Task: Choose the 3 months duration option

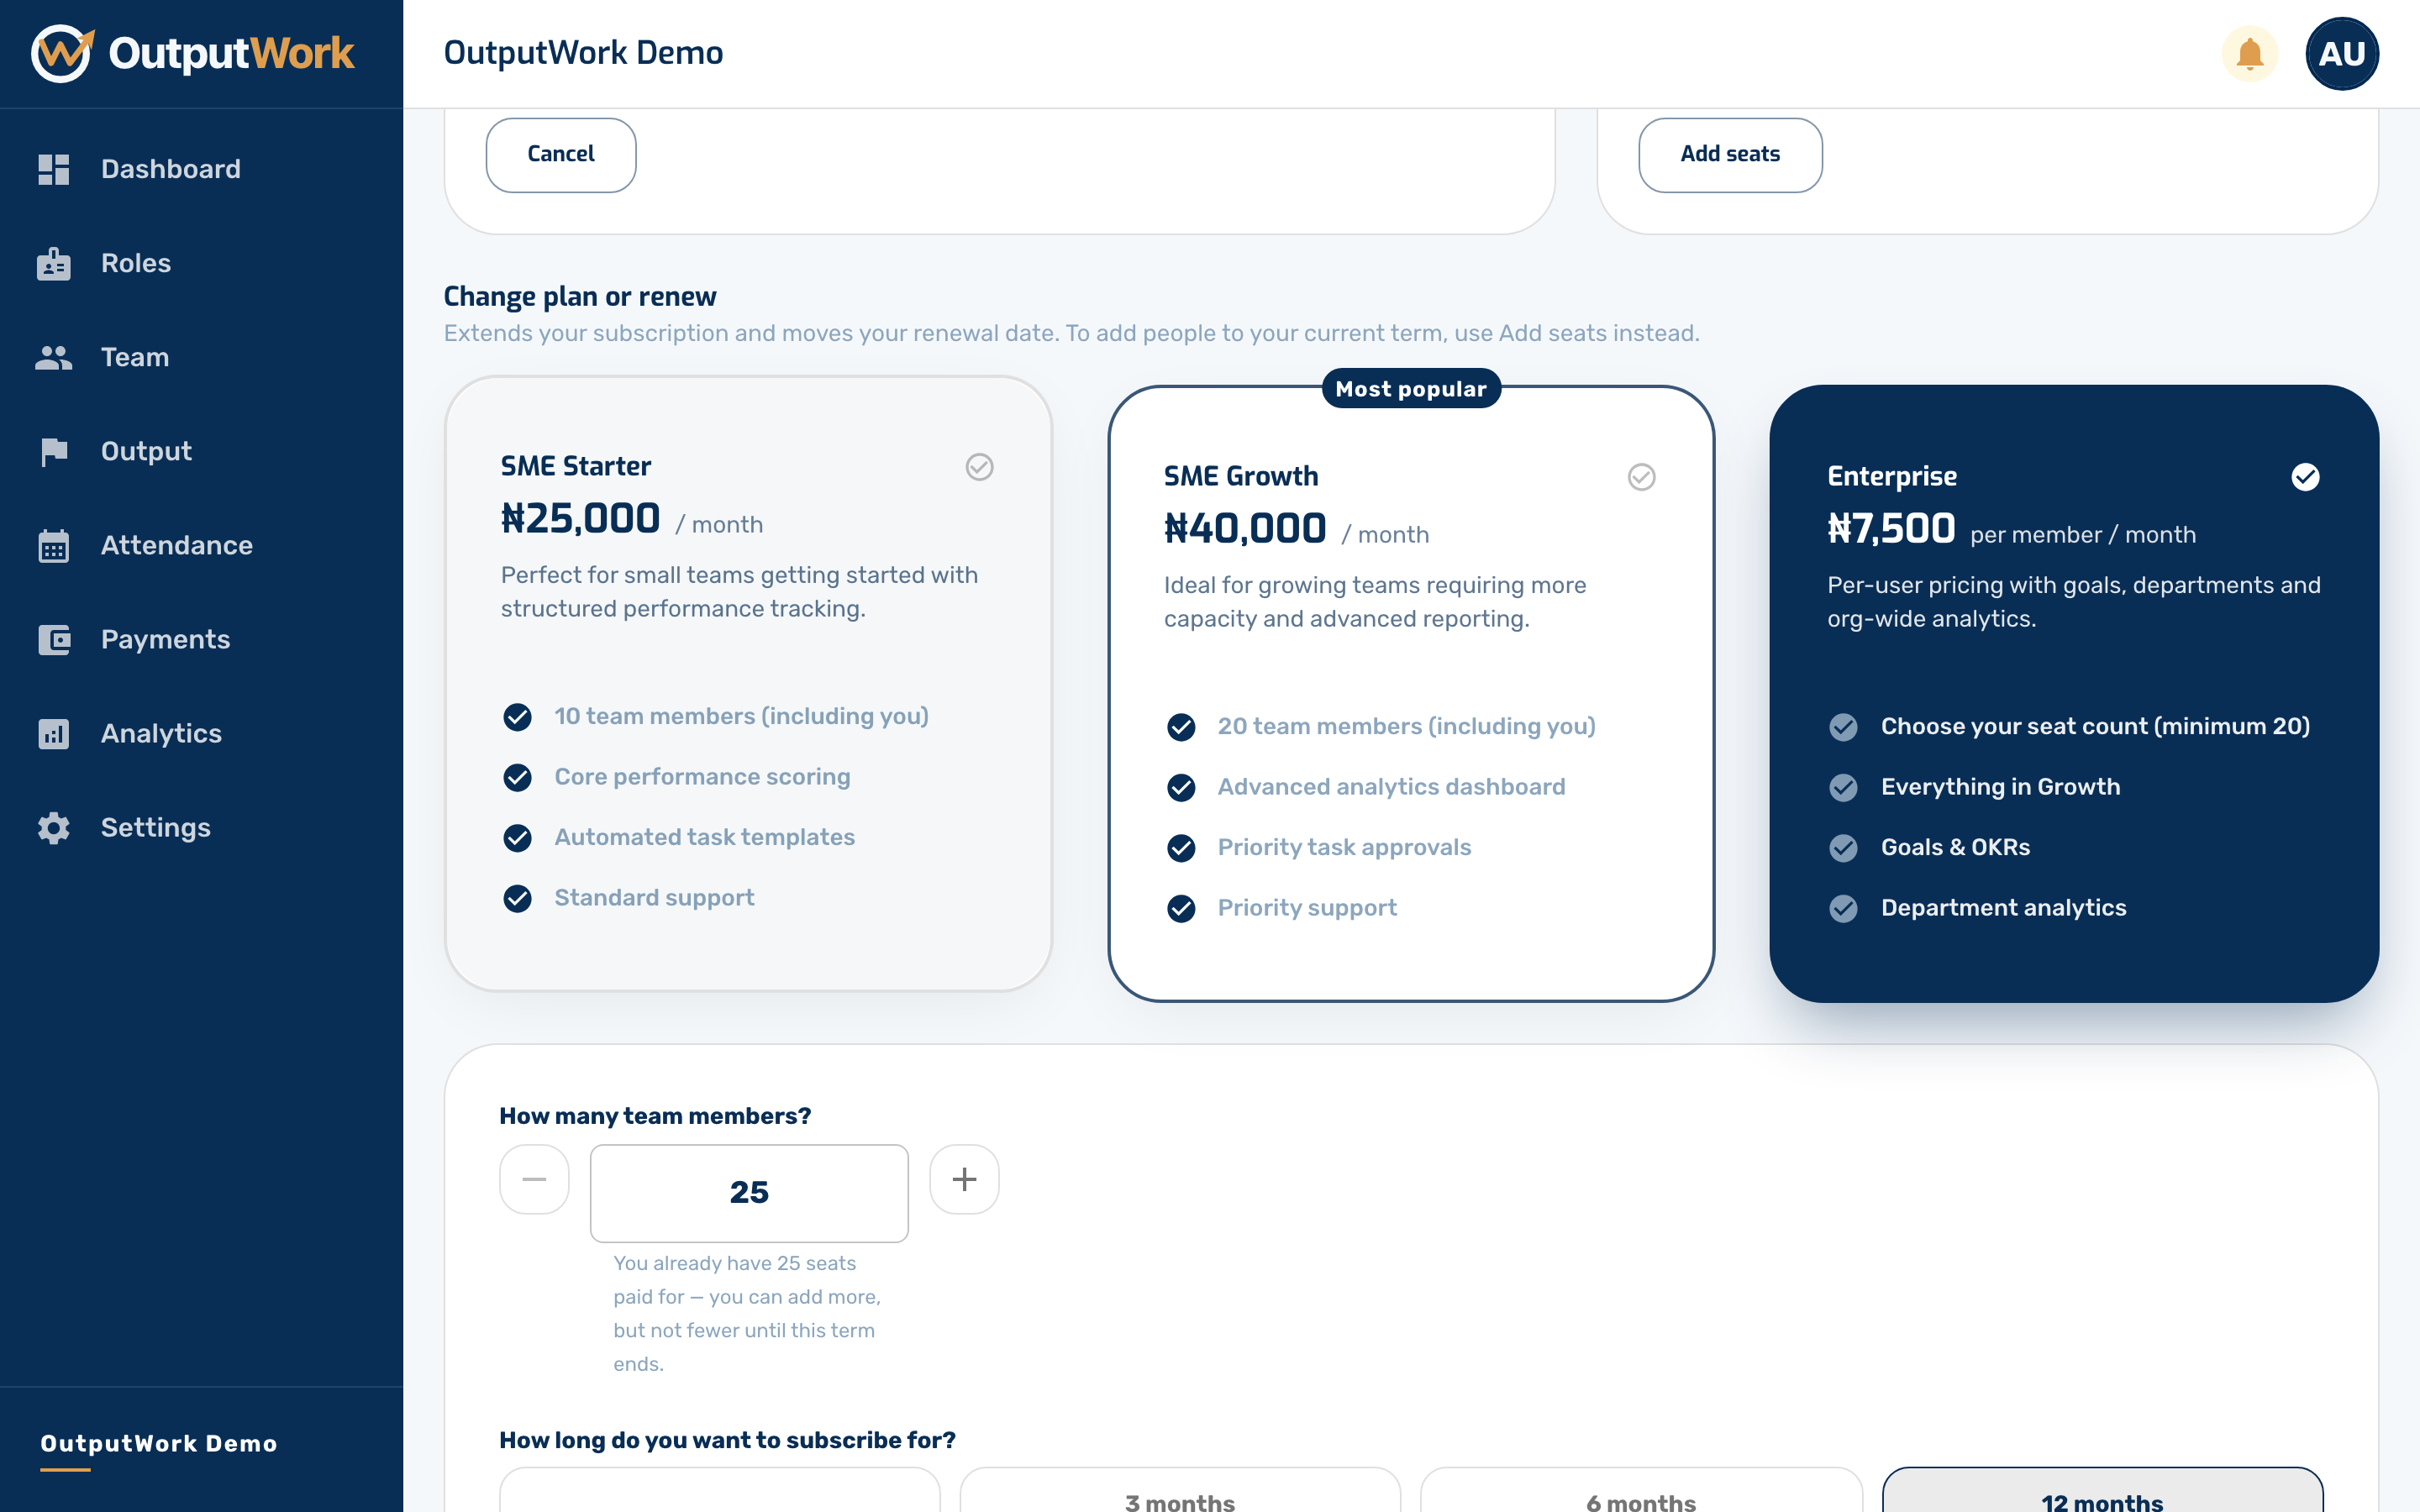Action: pos(1180,1491)
